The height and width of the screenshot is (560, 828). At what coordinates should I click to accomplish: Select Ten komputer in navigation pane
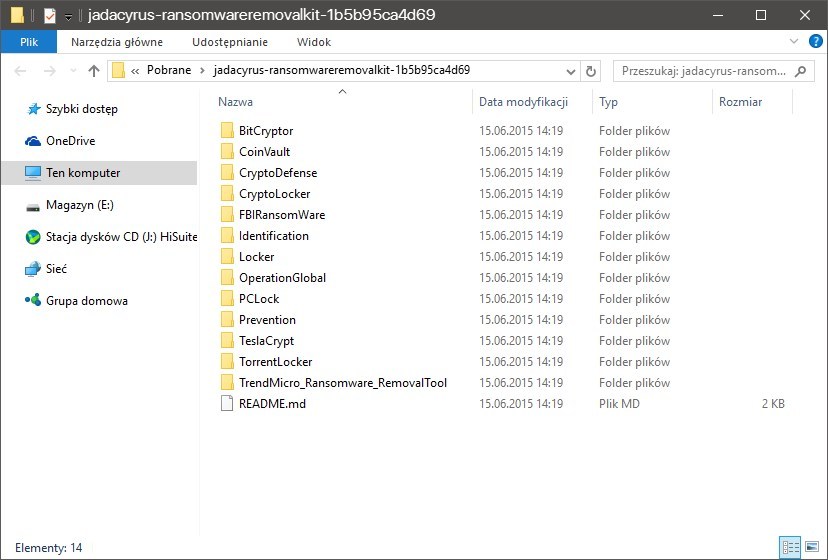tap(99, 173)
